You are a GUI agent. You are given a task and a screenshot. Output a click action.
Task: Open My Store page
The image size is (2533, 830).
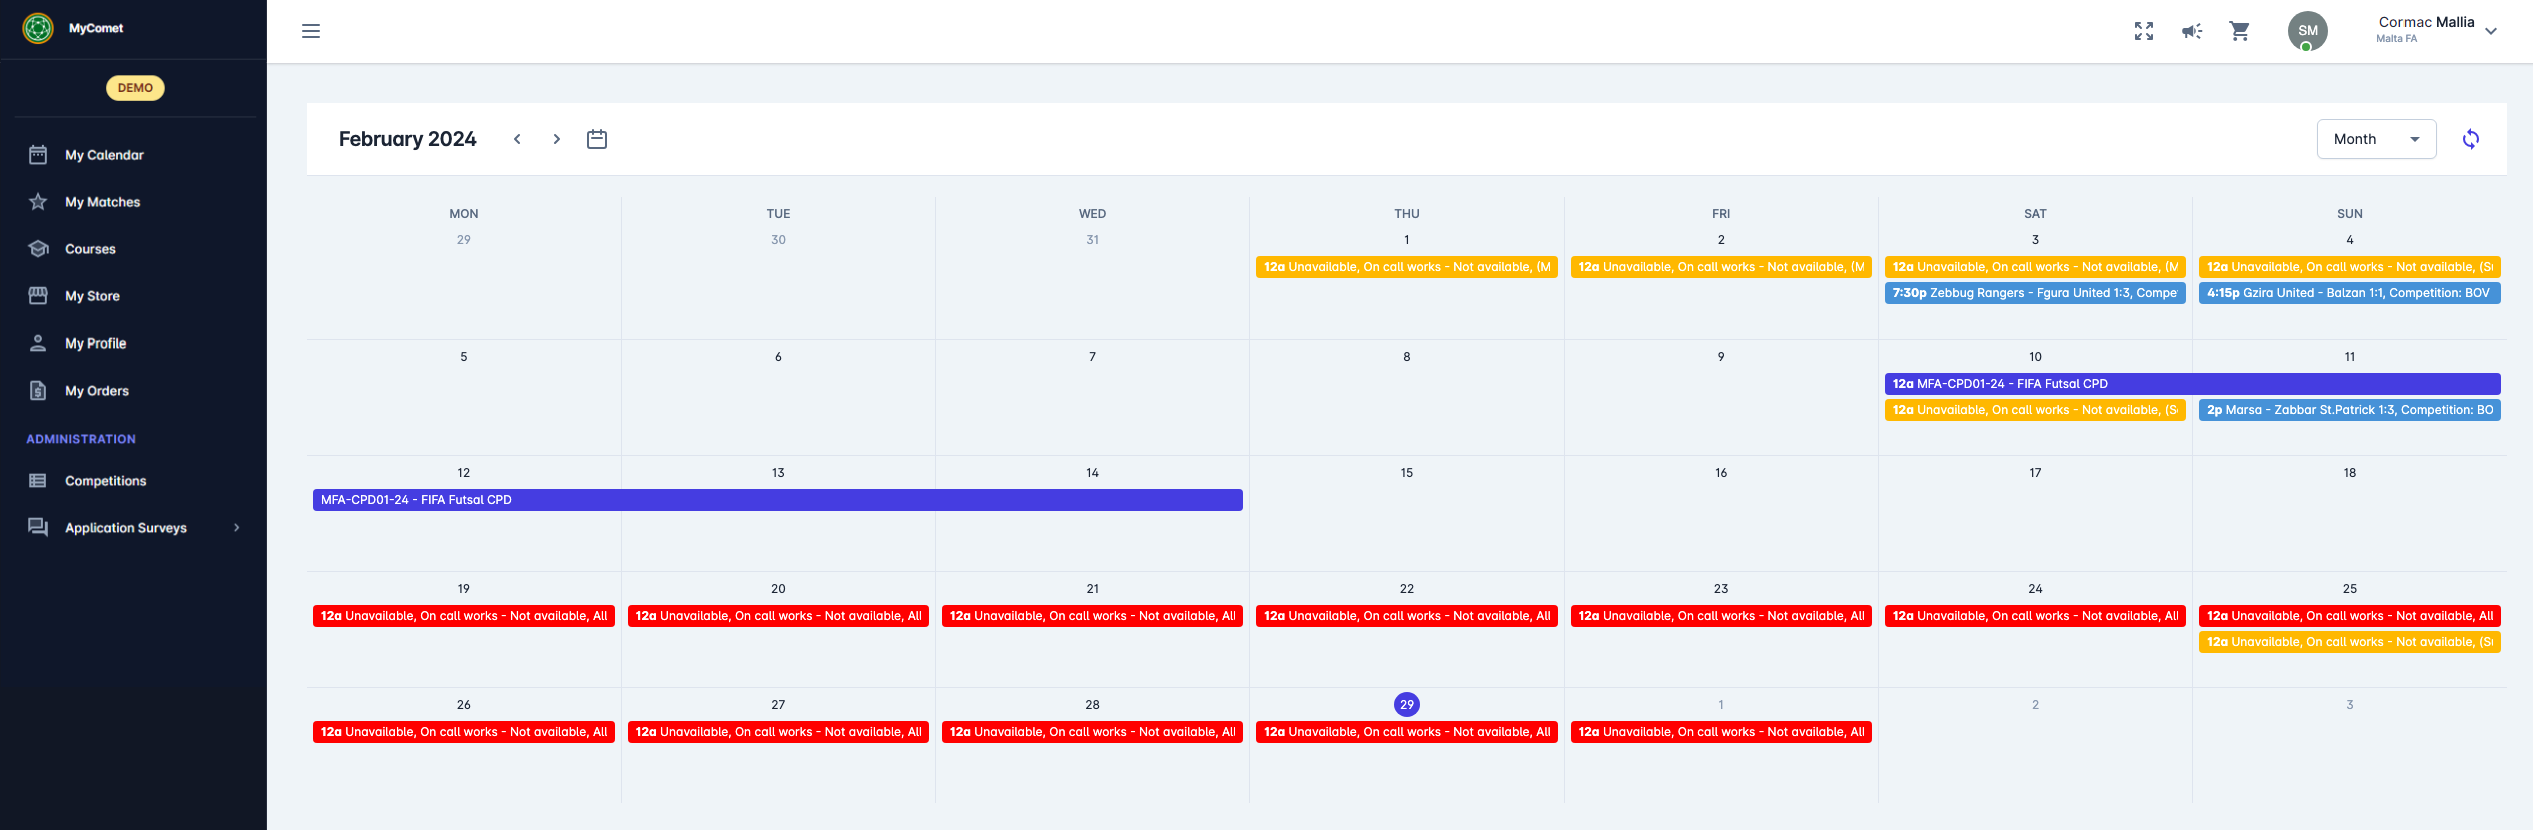[x=92, y=296]
